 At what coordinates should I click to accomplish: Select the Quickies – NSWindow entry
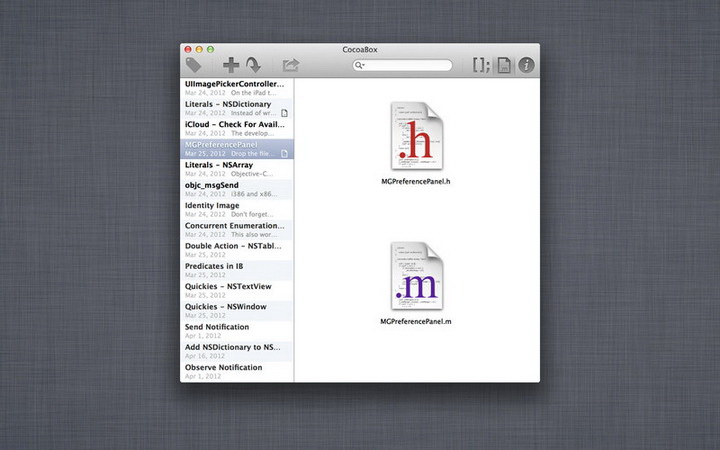tap(237, 310)
